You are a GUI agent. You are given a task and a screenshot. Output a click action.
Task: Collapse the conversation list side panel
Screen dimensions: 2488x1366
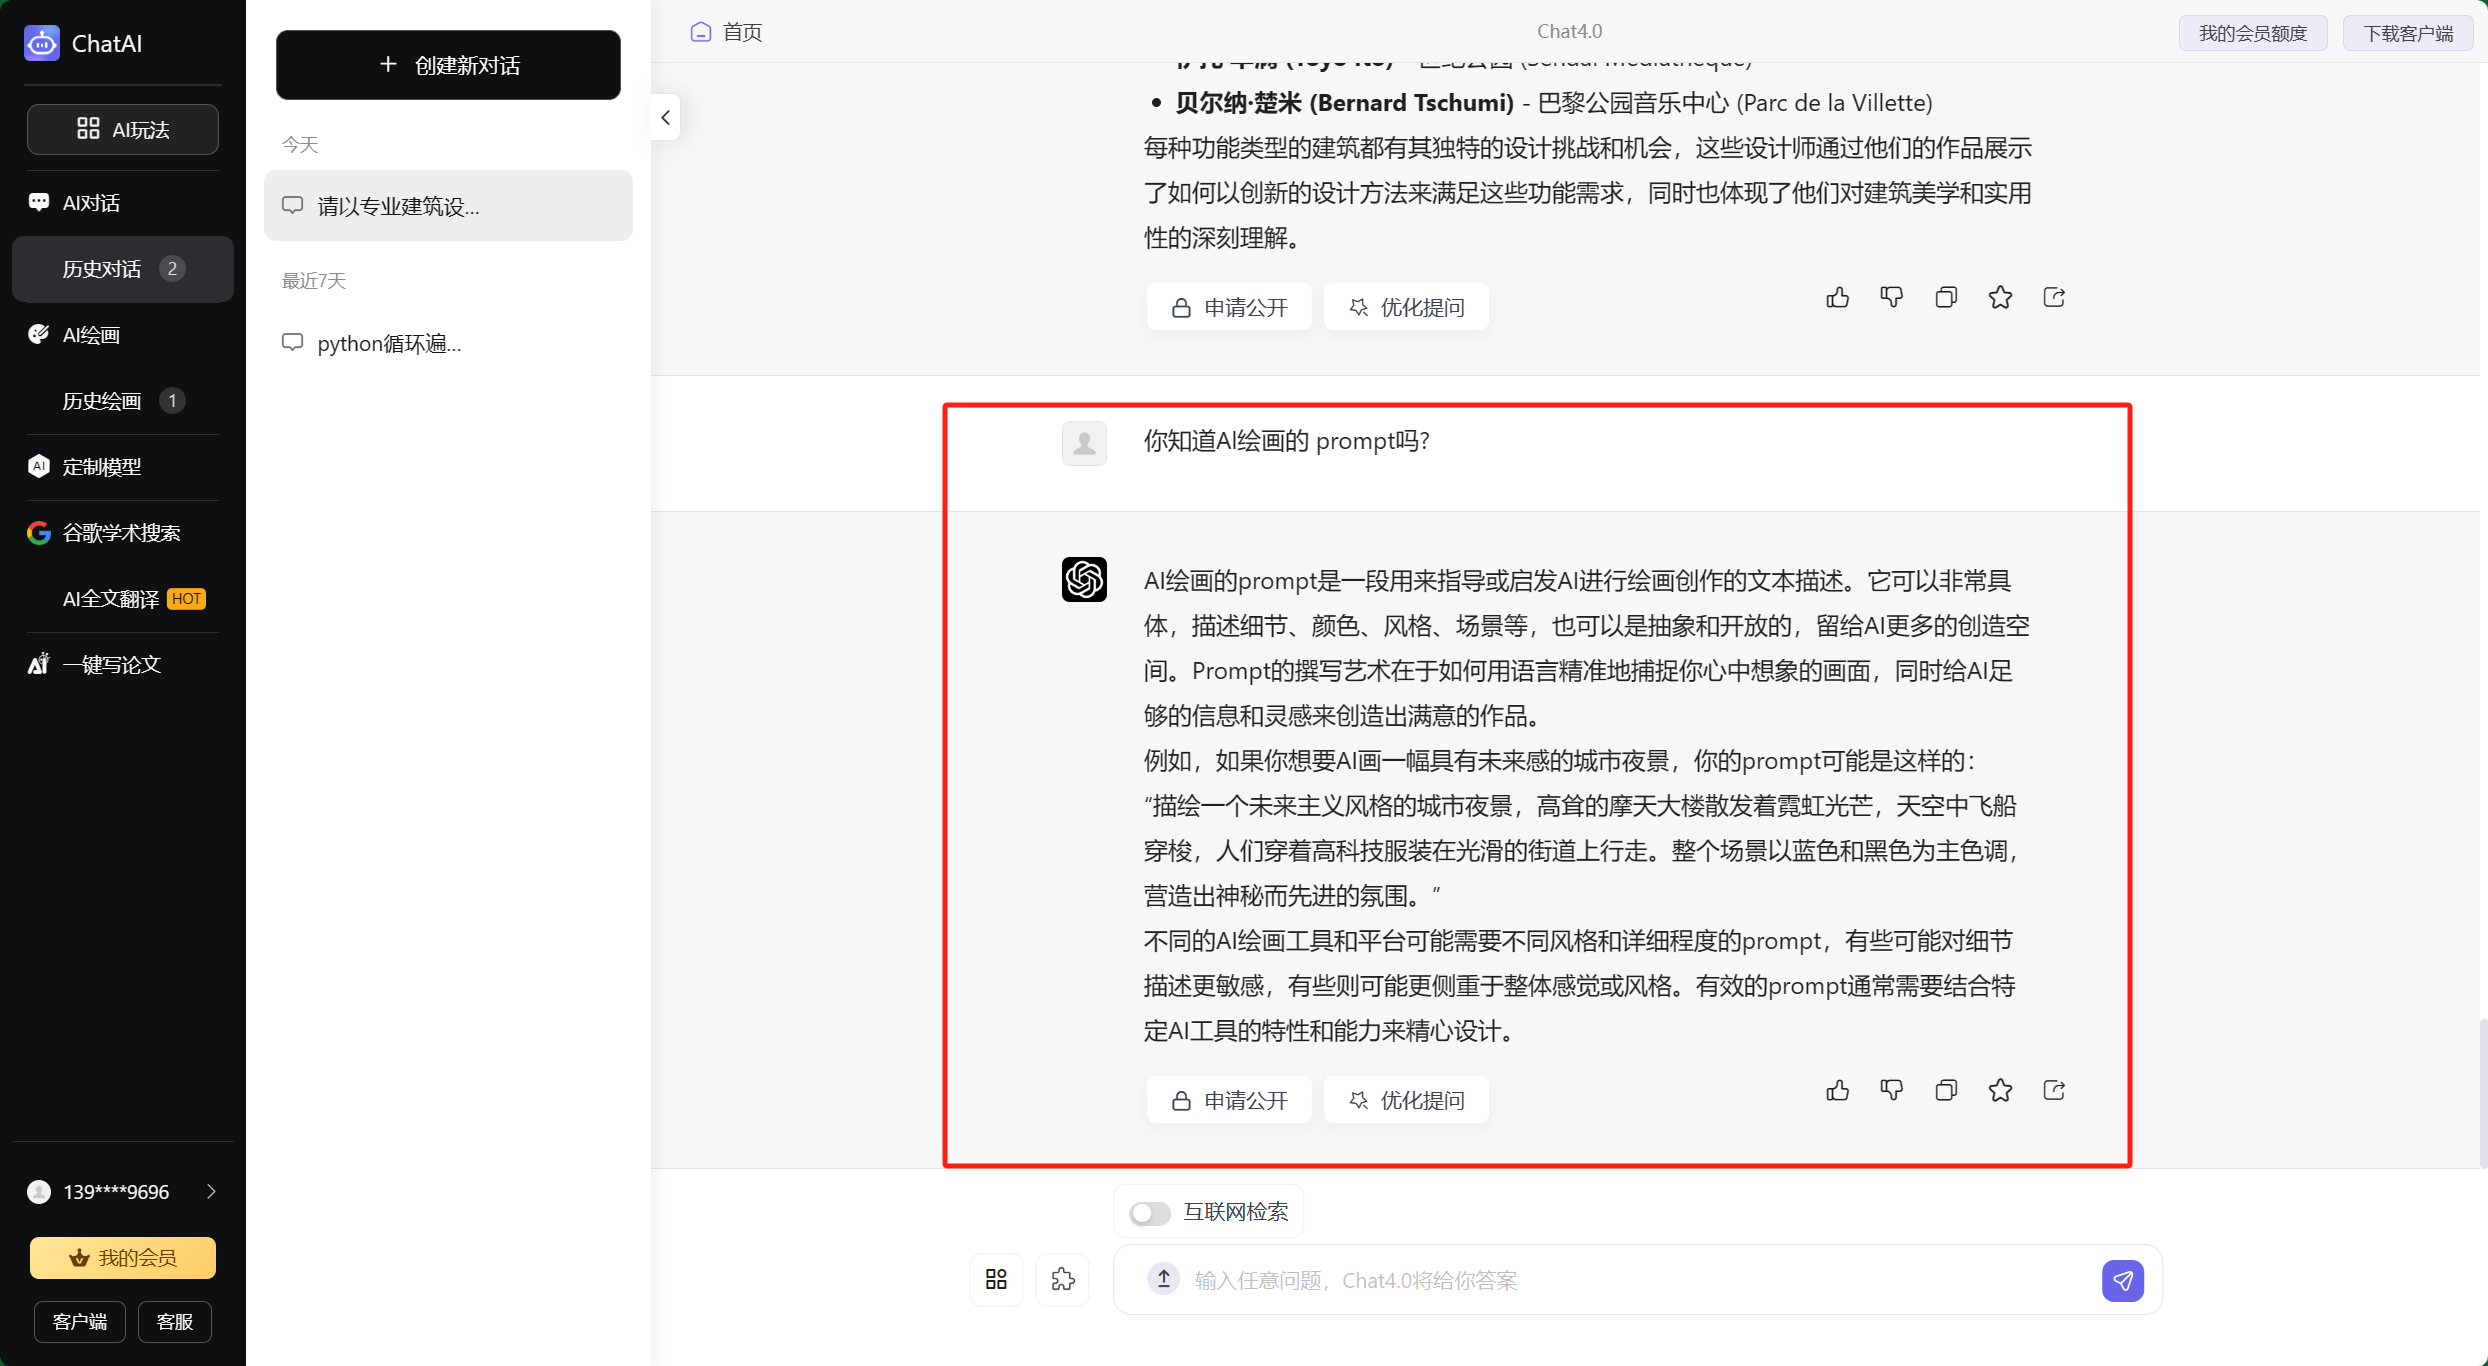(x=666, y=118)
